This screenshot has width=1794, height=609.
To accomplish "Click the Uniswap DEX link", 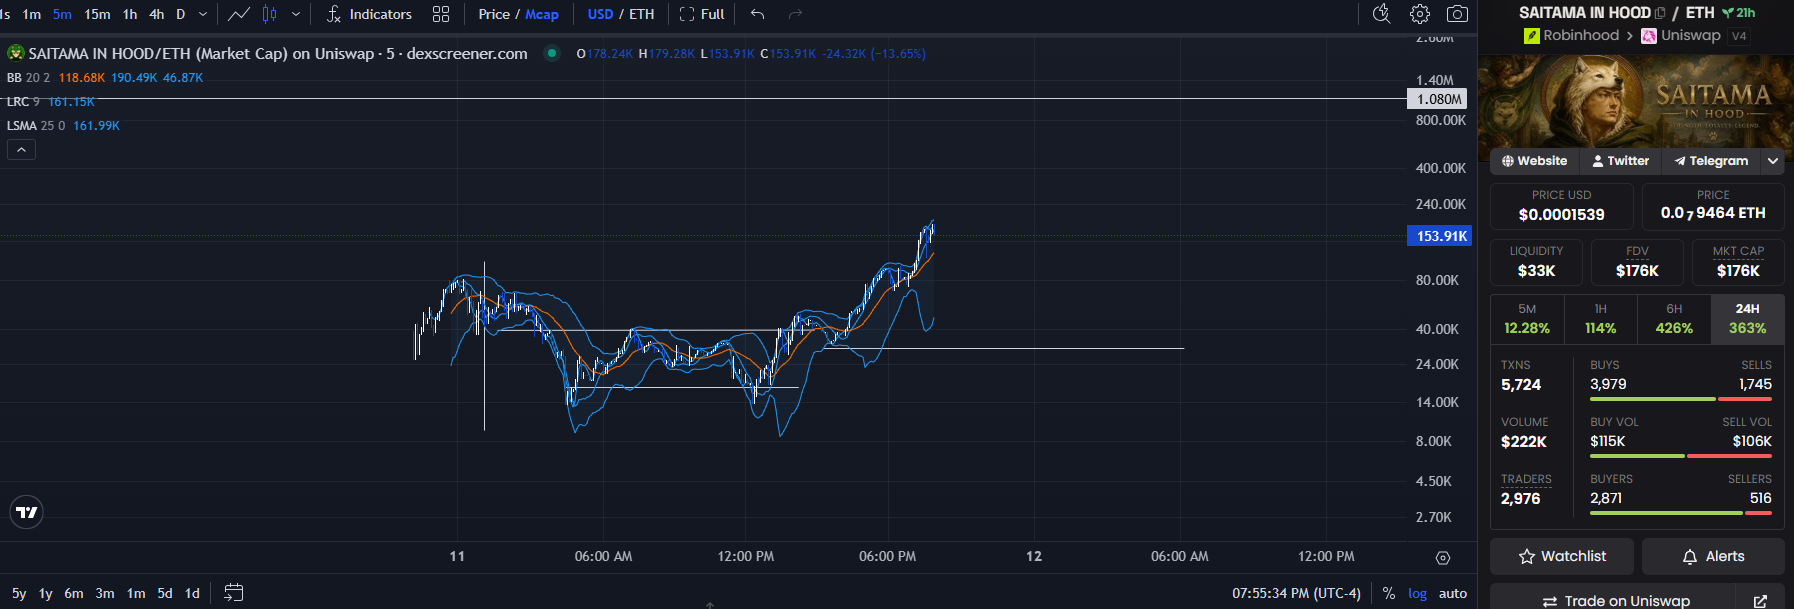I will [x=1681, y=35].
